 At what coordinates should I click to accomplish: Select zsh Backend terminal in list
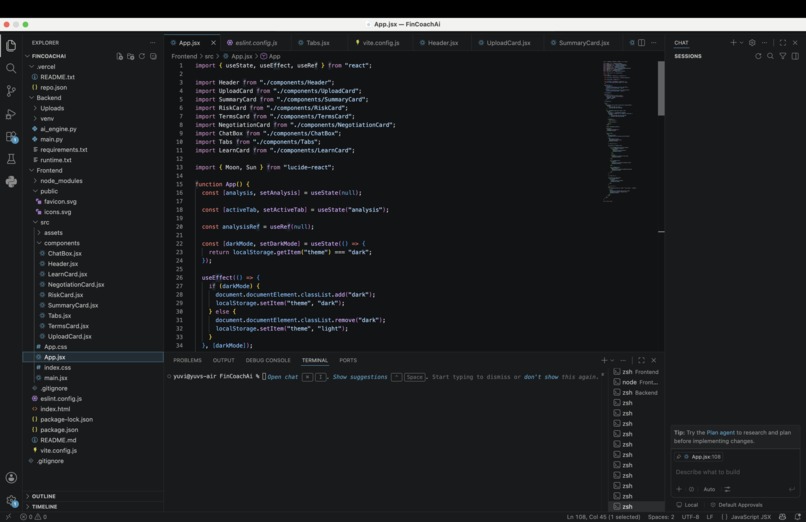pos(635,393)
